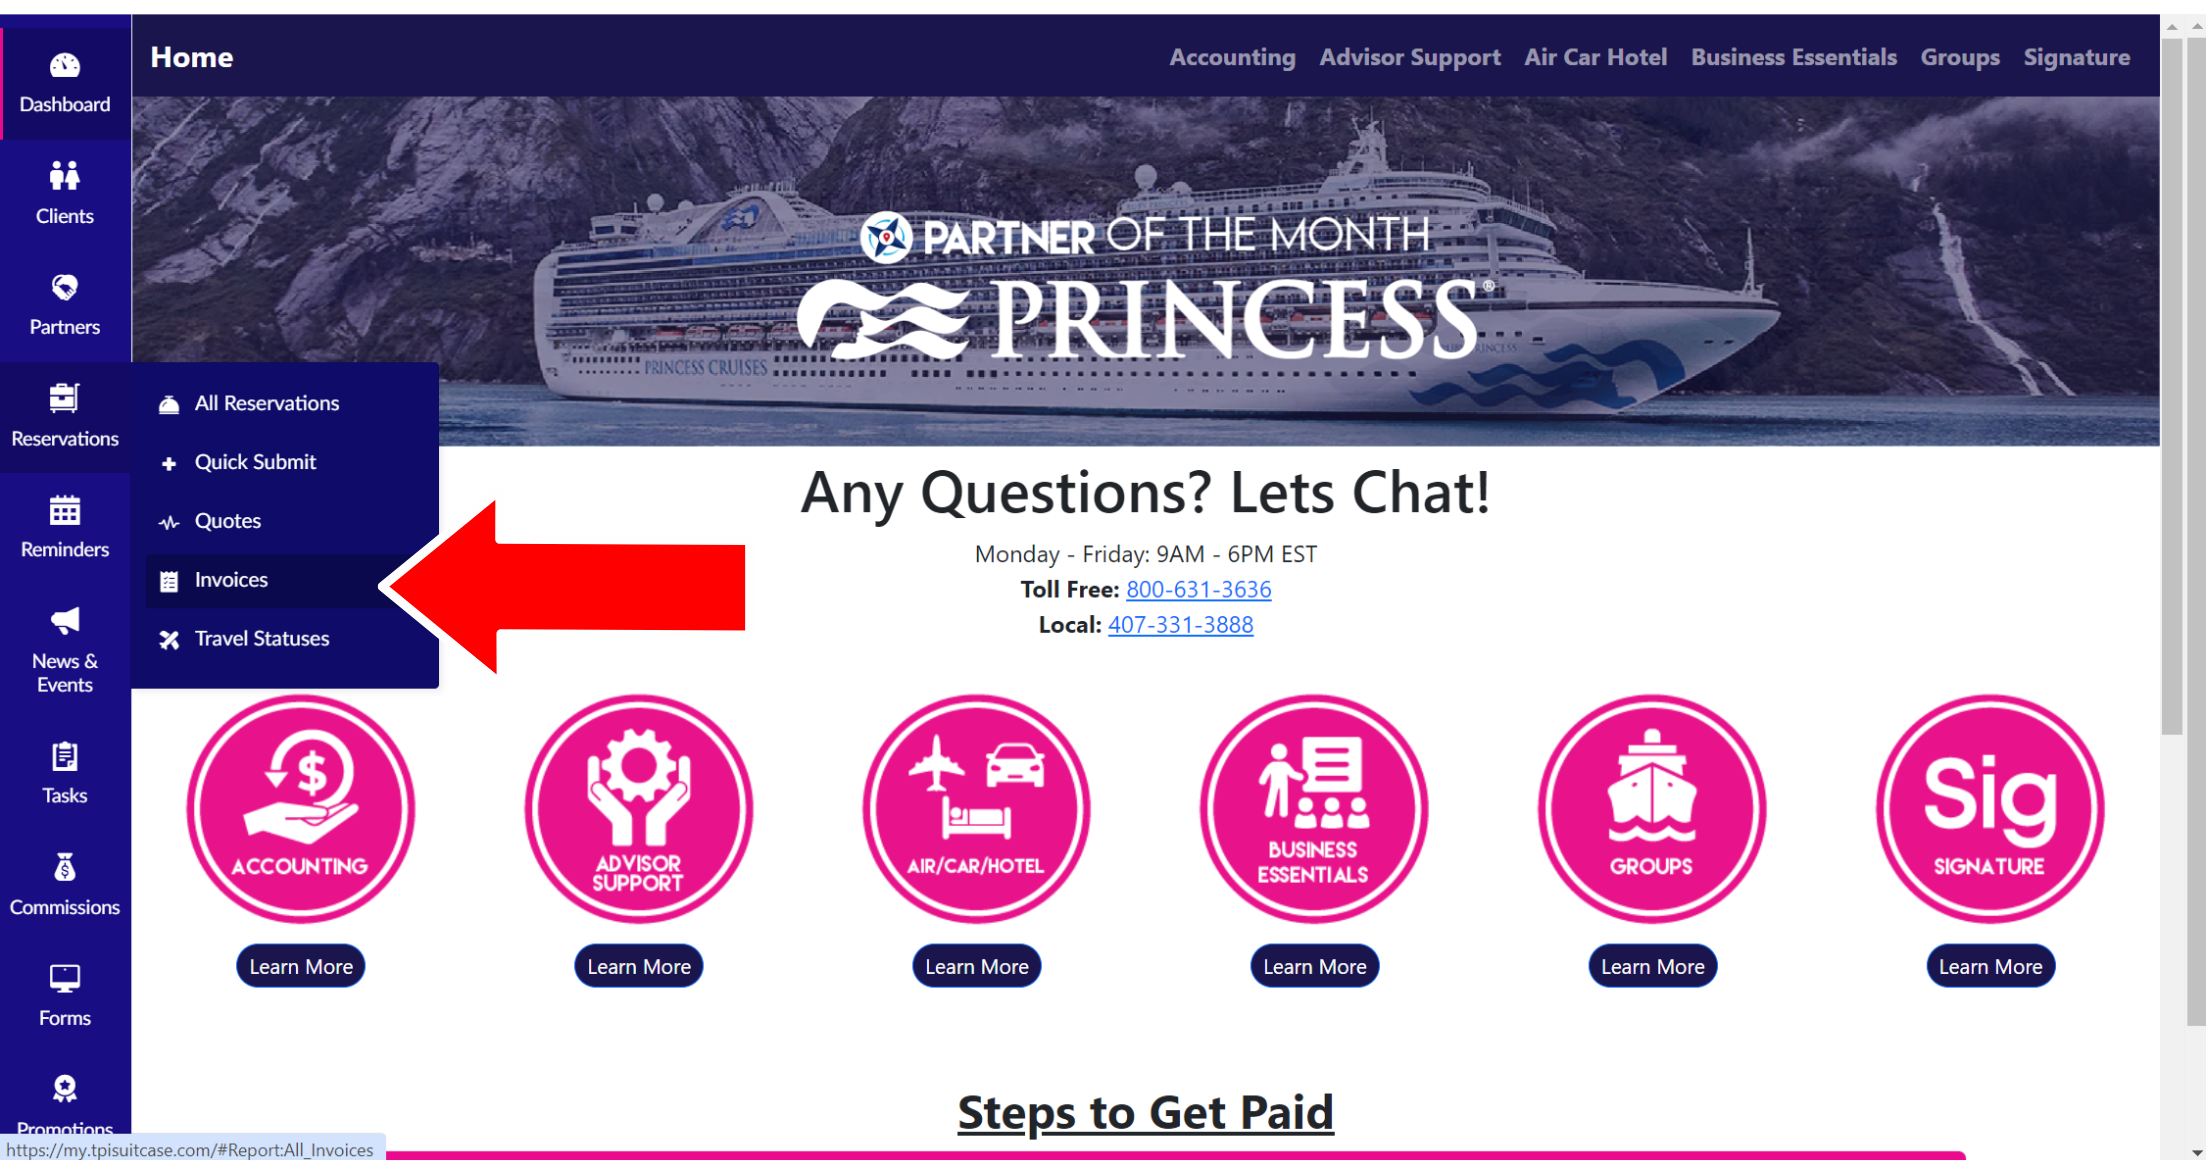2206x1174 pixels.
Task: Open the Commissions money bag icon
Action: (x=65, y=868)
